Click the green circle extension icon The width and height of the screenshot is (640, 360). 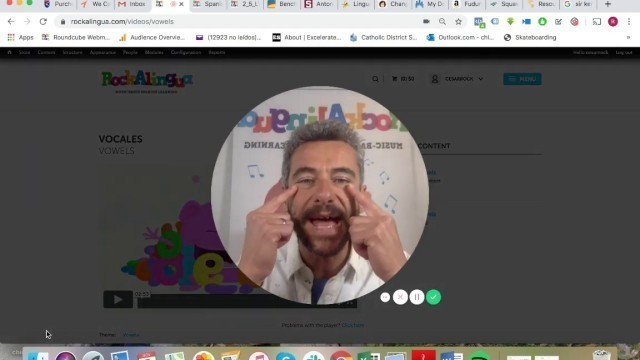[542, 22]
